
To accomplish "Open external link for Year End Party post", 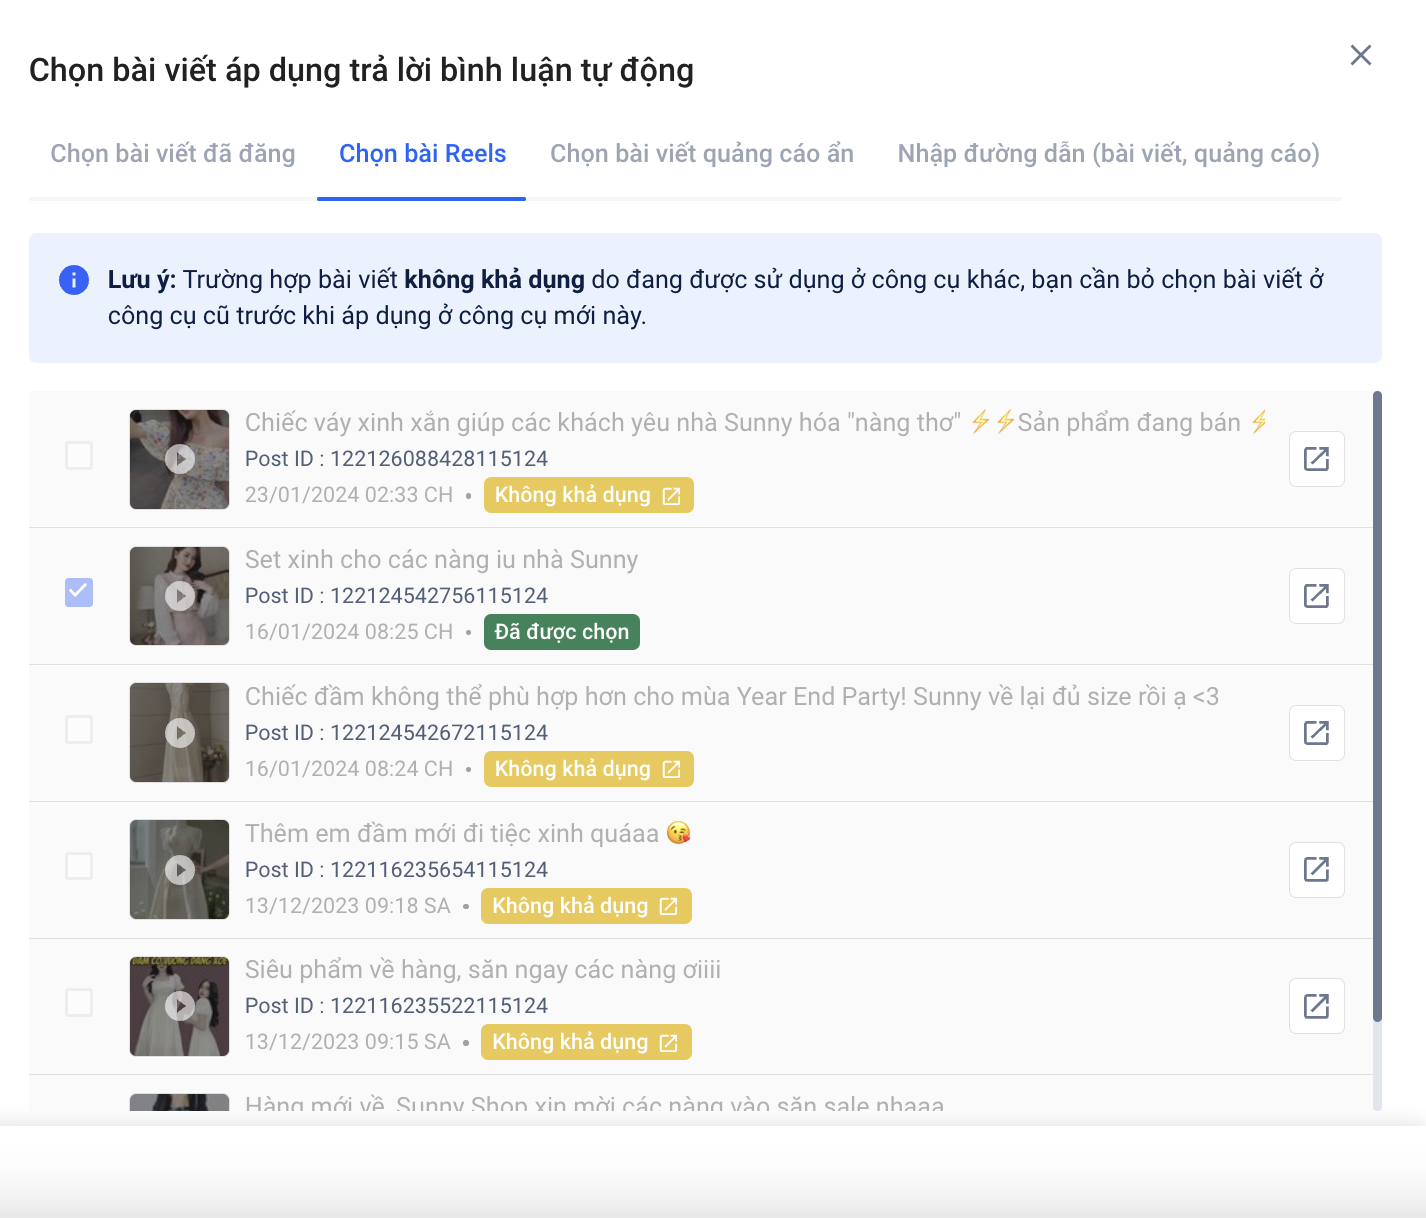I will (x=1316, y=733).
